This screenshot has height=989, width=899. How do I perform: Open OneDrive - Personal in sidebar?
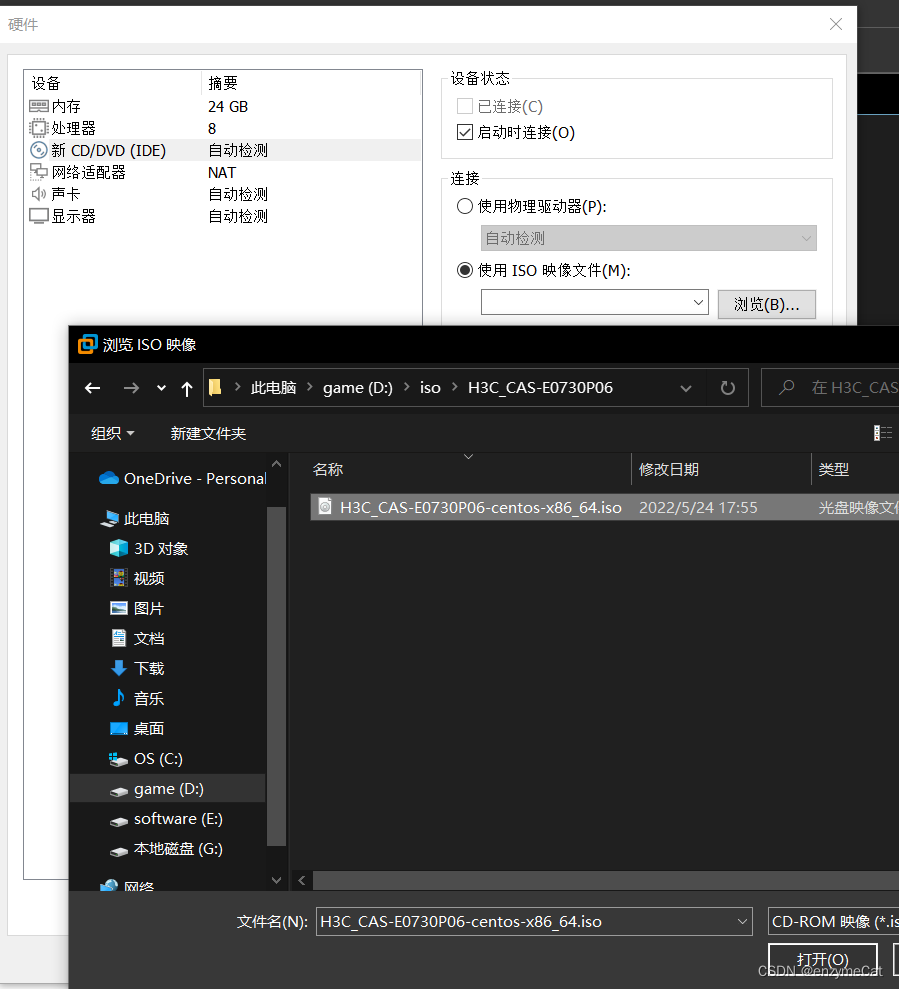point(183,479)
